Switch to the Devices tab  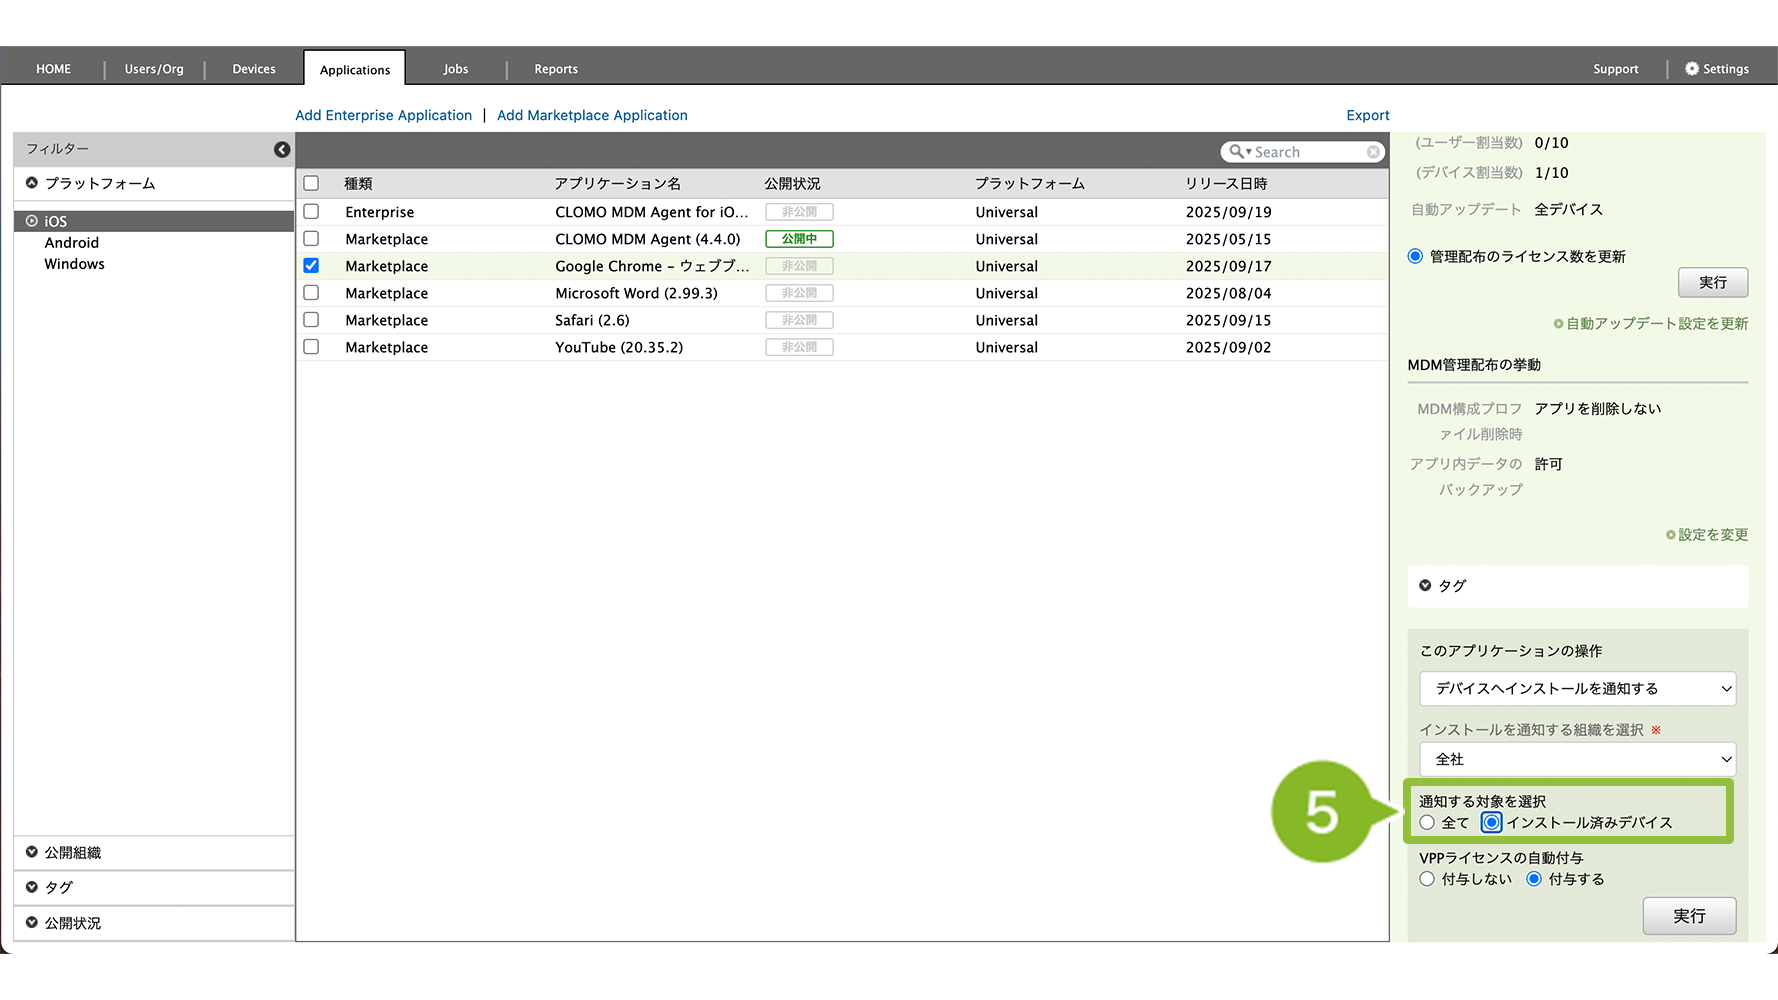point(254,69)
